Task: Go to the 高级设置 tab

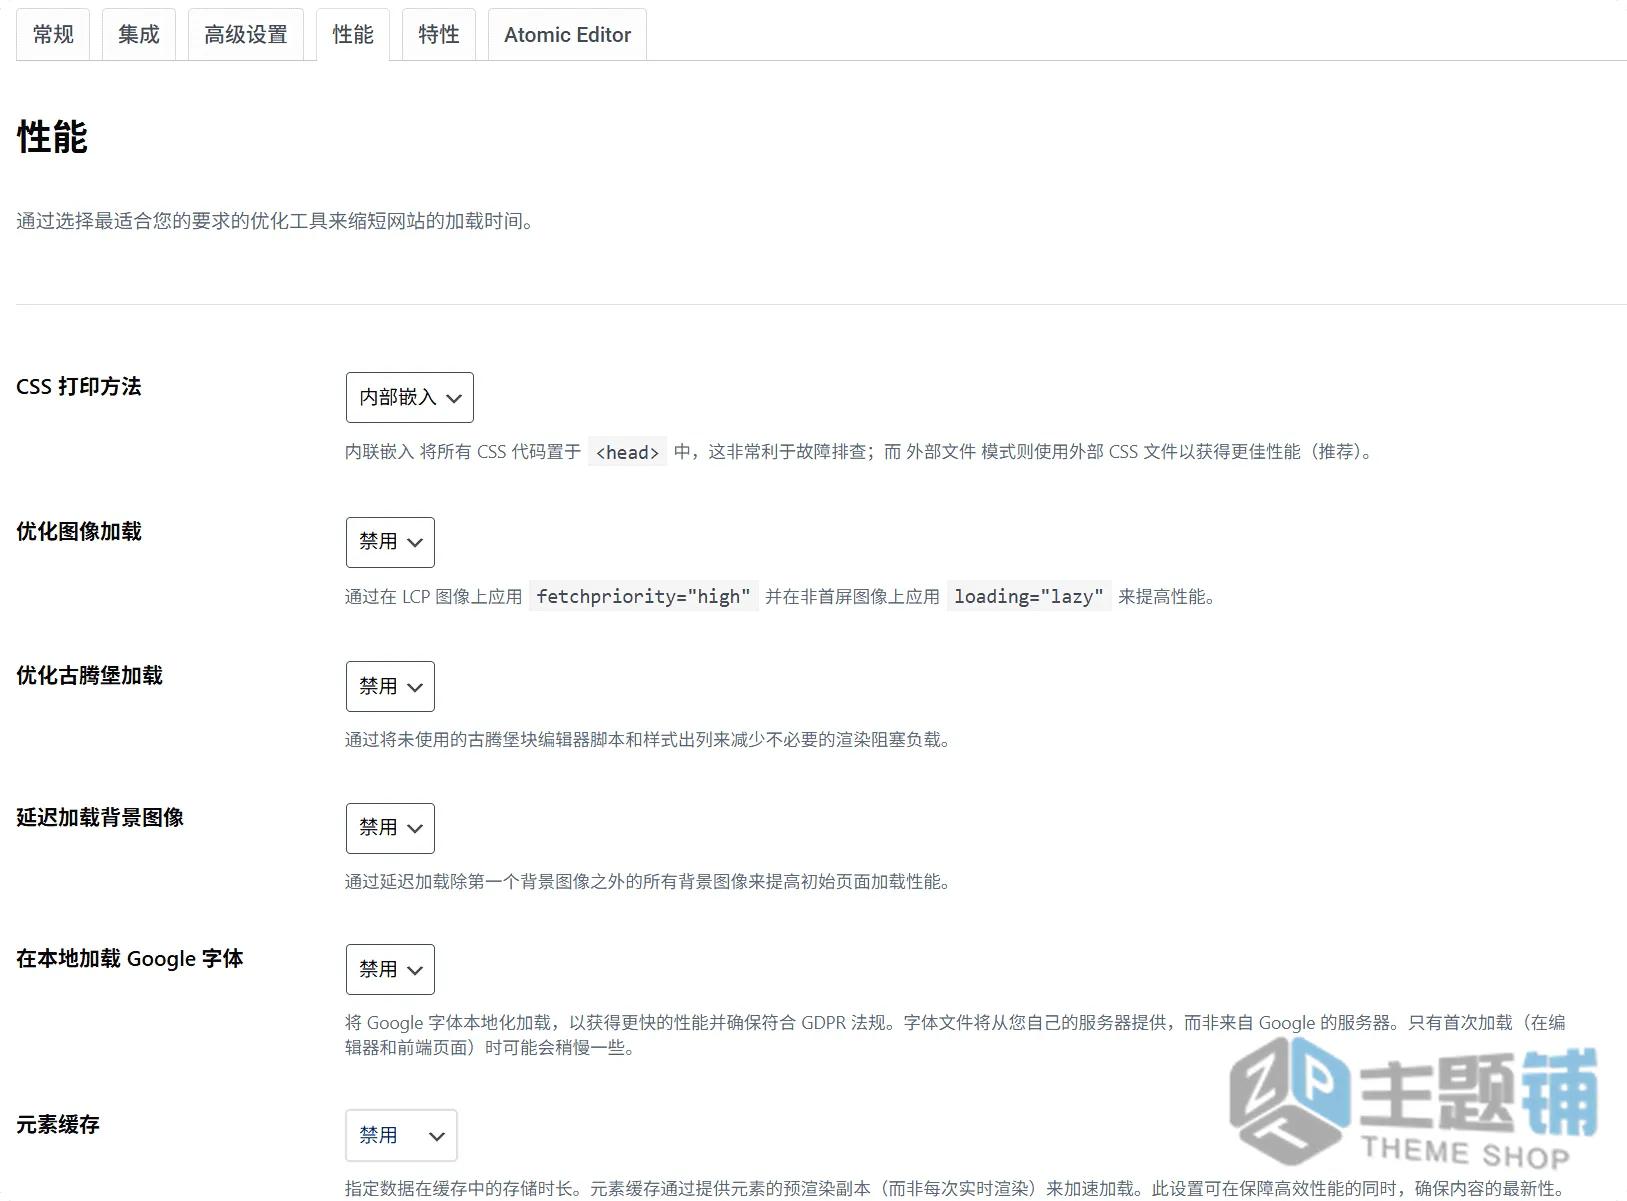Action: coord(246,35)
